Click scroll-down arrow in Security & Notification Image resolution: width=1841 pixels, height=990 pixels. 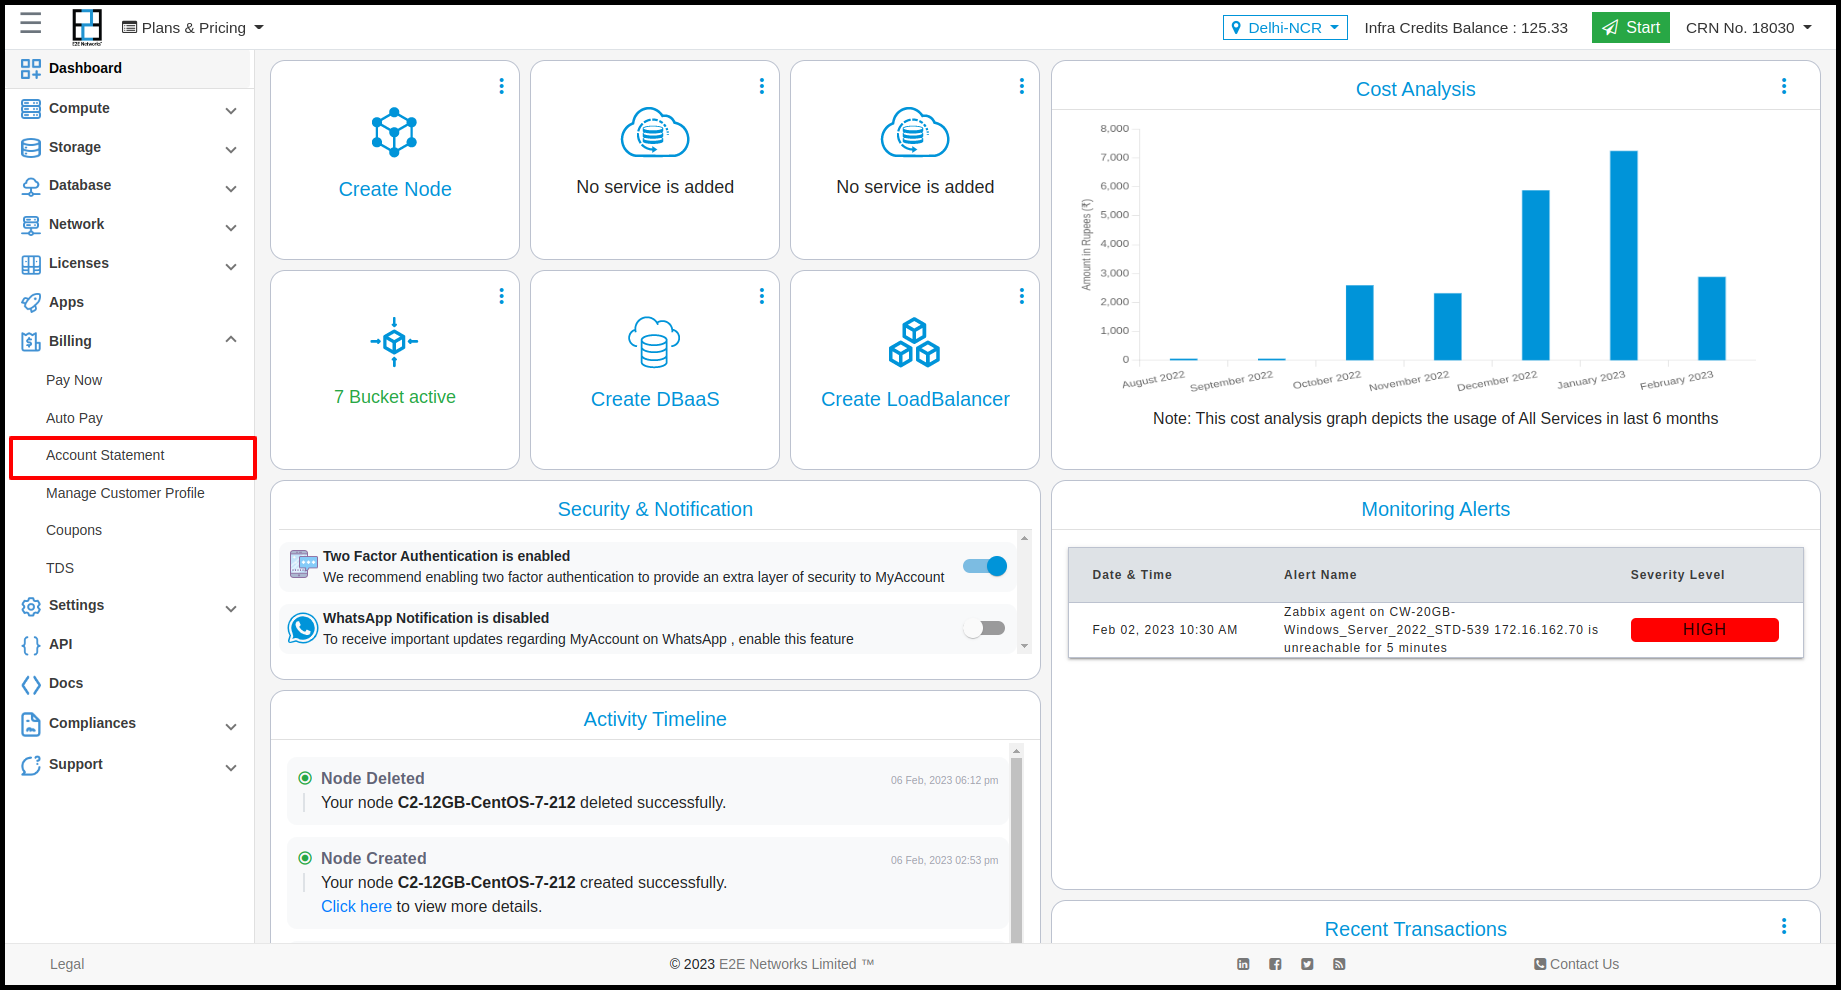1024,646
